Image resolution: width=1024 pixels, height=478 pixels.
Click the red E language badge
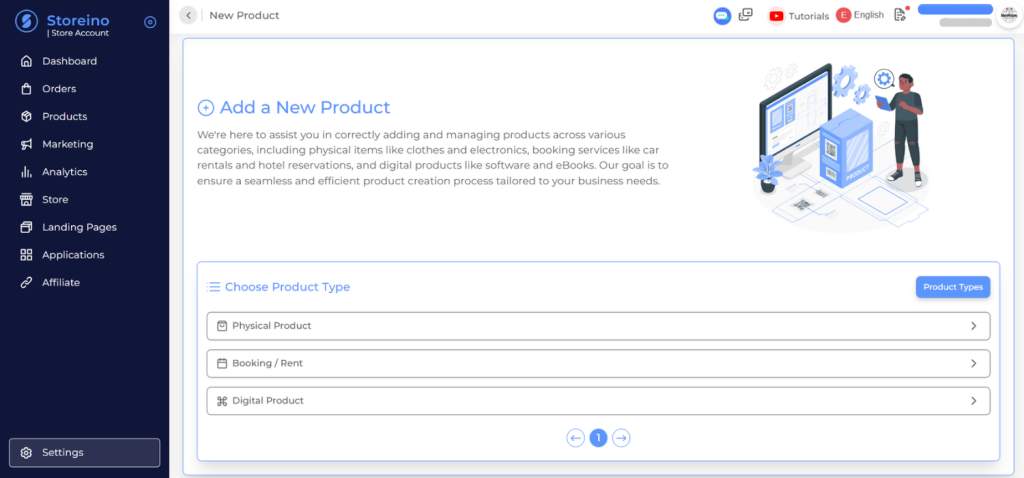click(x=844, y=15)
